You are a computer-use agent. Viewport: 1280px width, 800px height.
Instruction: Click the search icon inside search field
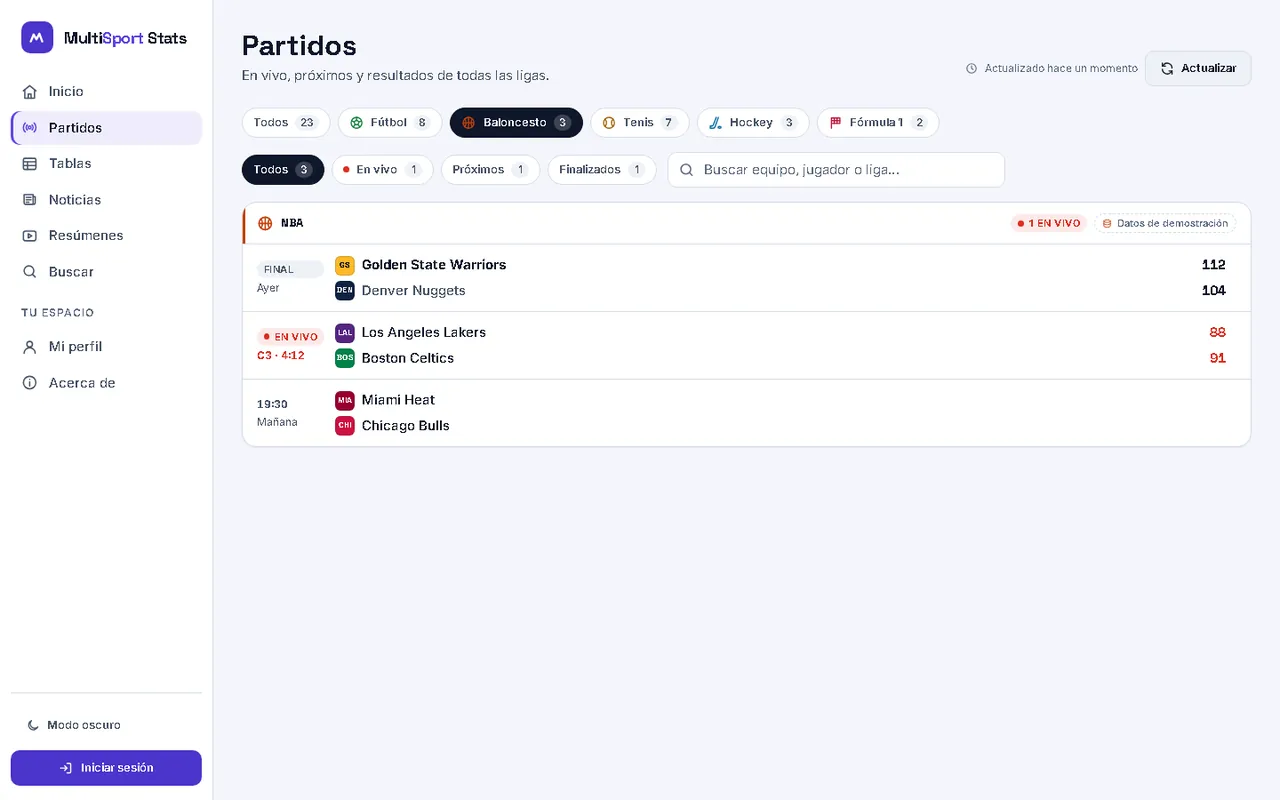coord(687,169)
